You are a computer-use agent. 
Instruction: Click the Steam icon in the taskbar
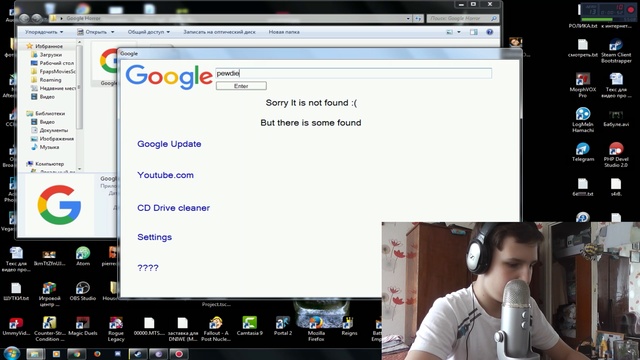pyautogui.click(x=138, y=354)
